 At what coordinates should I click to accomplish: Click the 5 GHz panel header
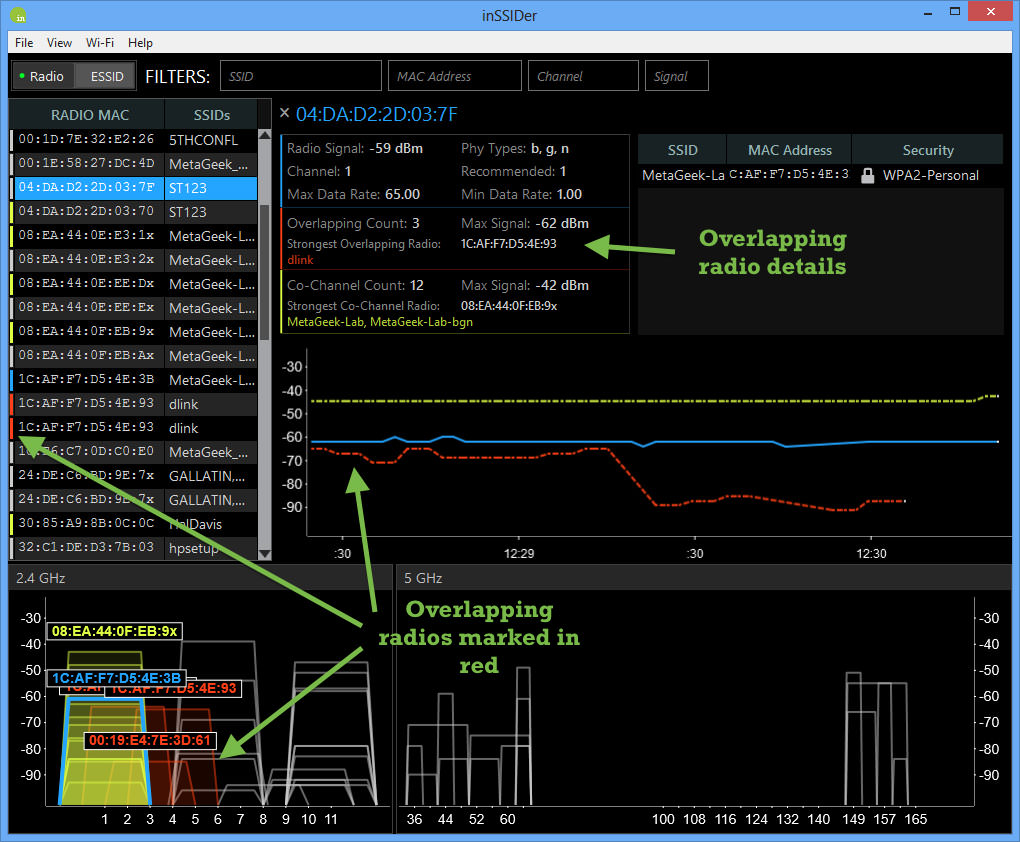[704, 578]
